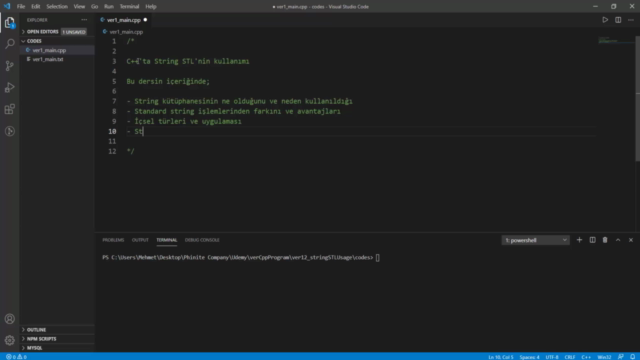Open the editor More Actions ellipsis

pos(631,20)
